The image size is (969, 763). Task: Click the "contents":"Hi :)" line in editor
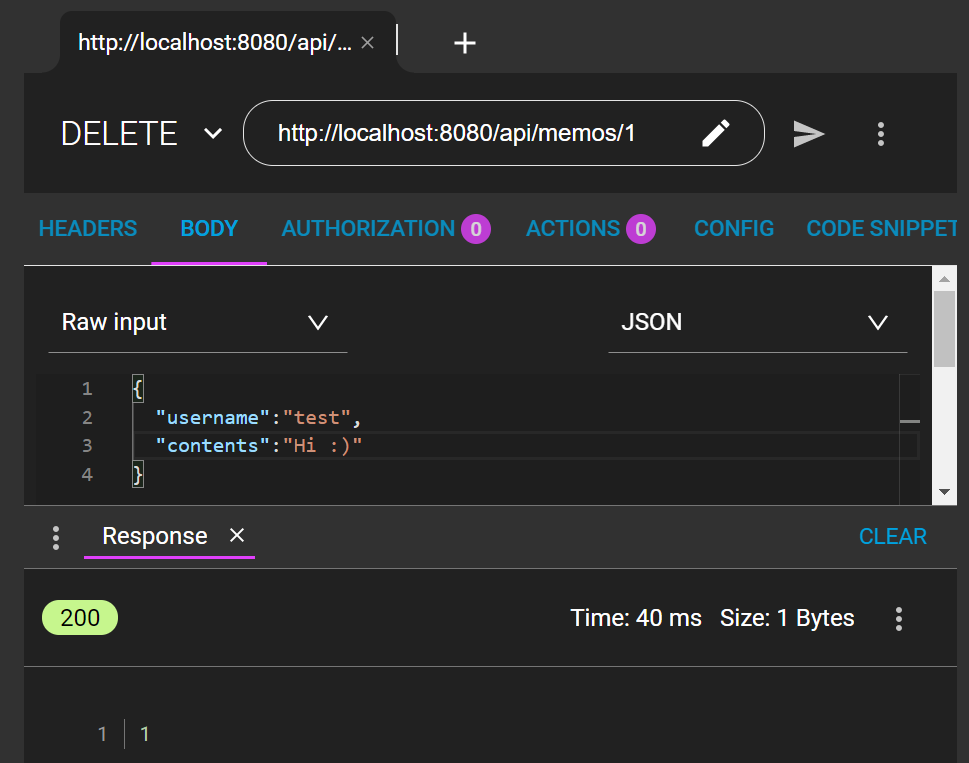(258, 445)
